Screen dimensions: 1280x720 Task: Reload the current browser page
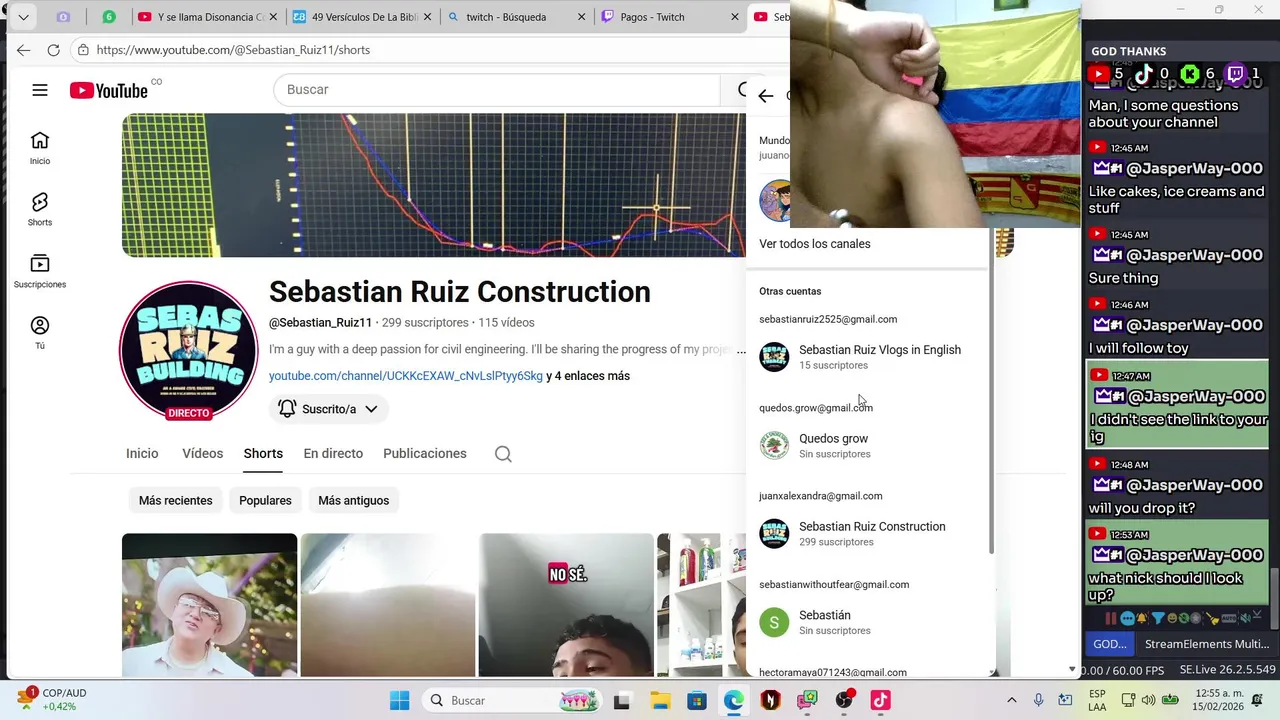54,49
